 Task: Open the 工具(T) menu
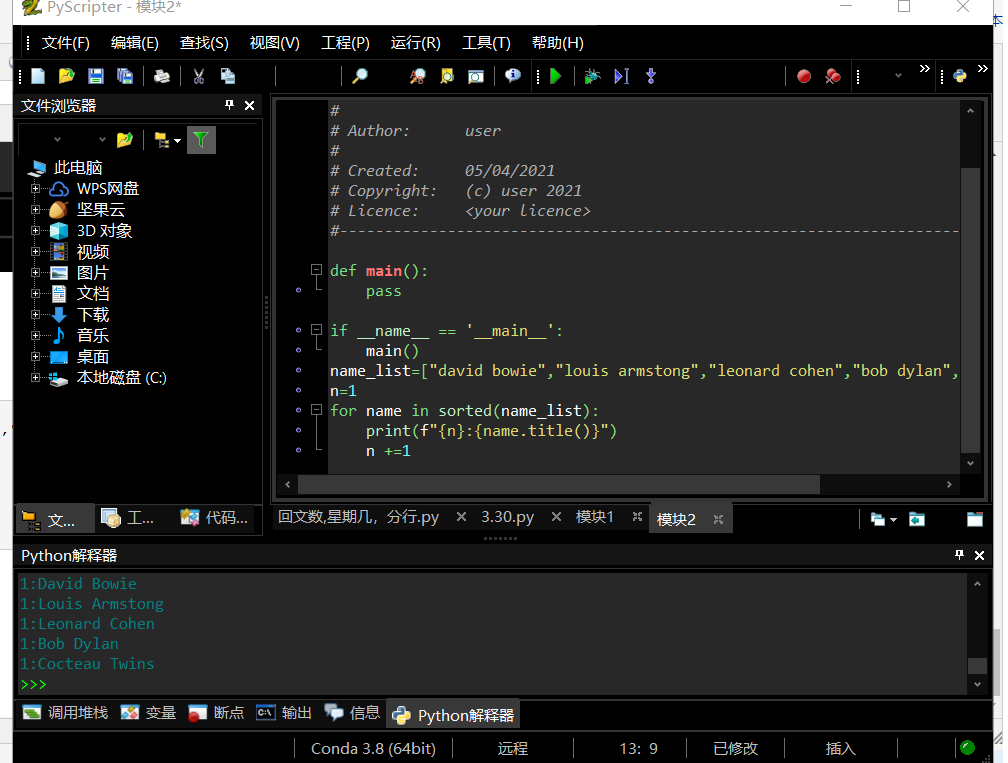pyautogui.click(x=486, y=43)
